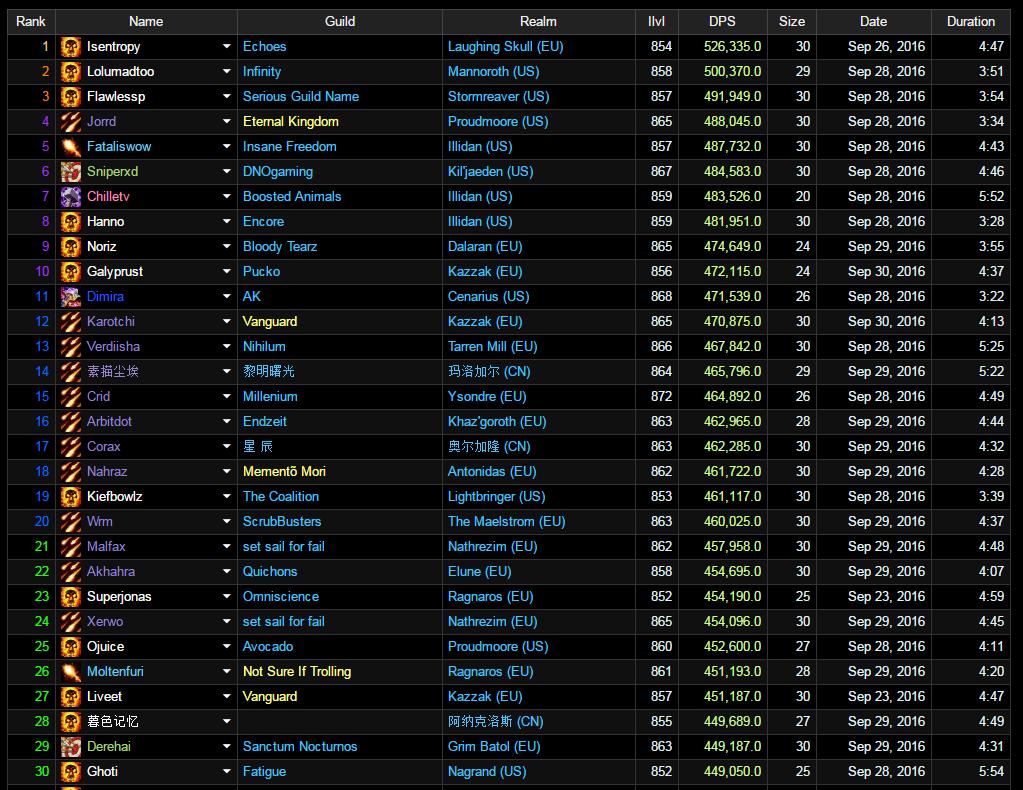This screenshot has height=790, width=1023.
Task: Click the fire icon beside Moltenfuri
Action: click(x=70, y=672)
